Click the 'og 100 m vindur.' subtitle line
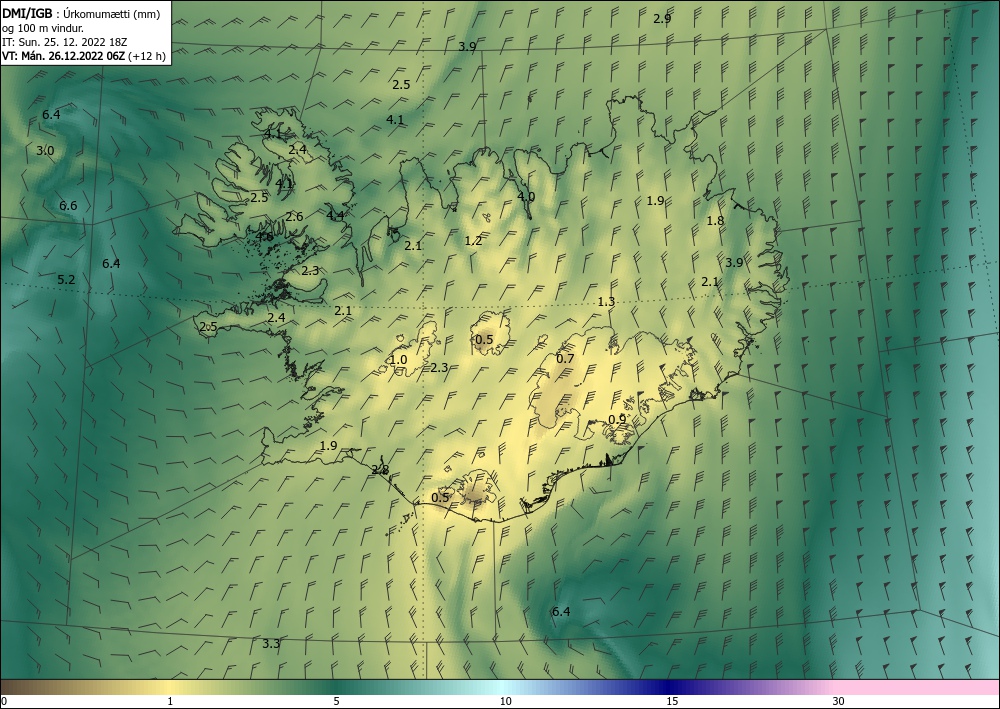 pyautogui.click(x=43, y=27)
